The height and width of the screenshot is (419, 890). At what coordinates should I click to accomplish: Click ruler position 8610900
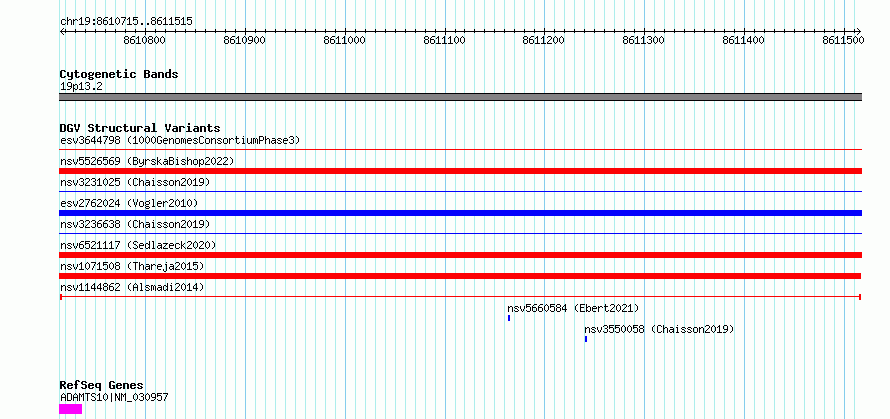coord(245,40)
